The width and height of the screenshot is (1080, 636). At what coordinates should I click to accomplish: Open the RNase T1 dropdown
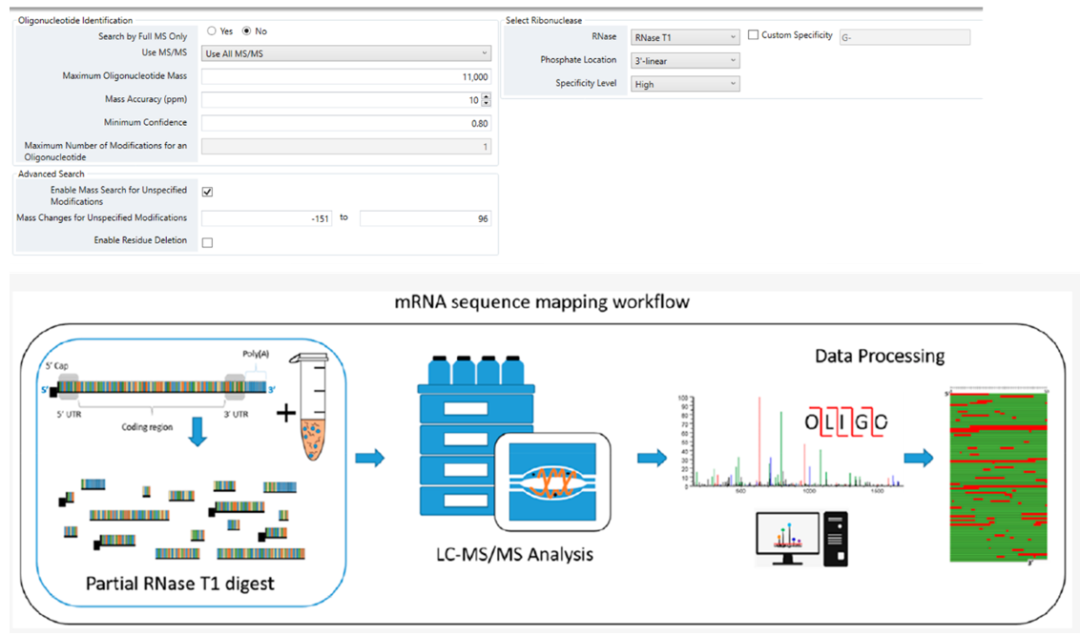pos(685,37)
